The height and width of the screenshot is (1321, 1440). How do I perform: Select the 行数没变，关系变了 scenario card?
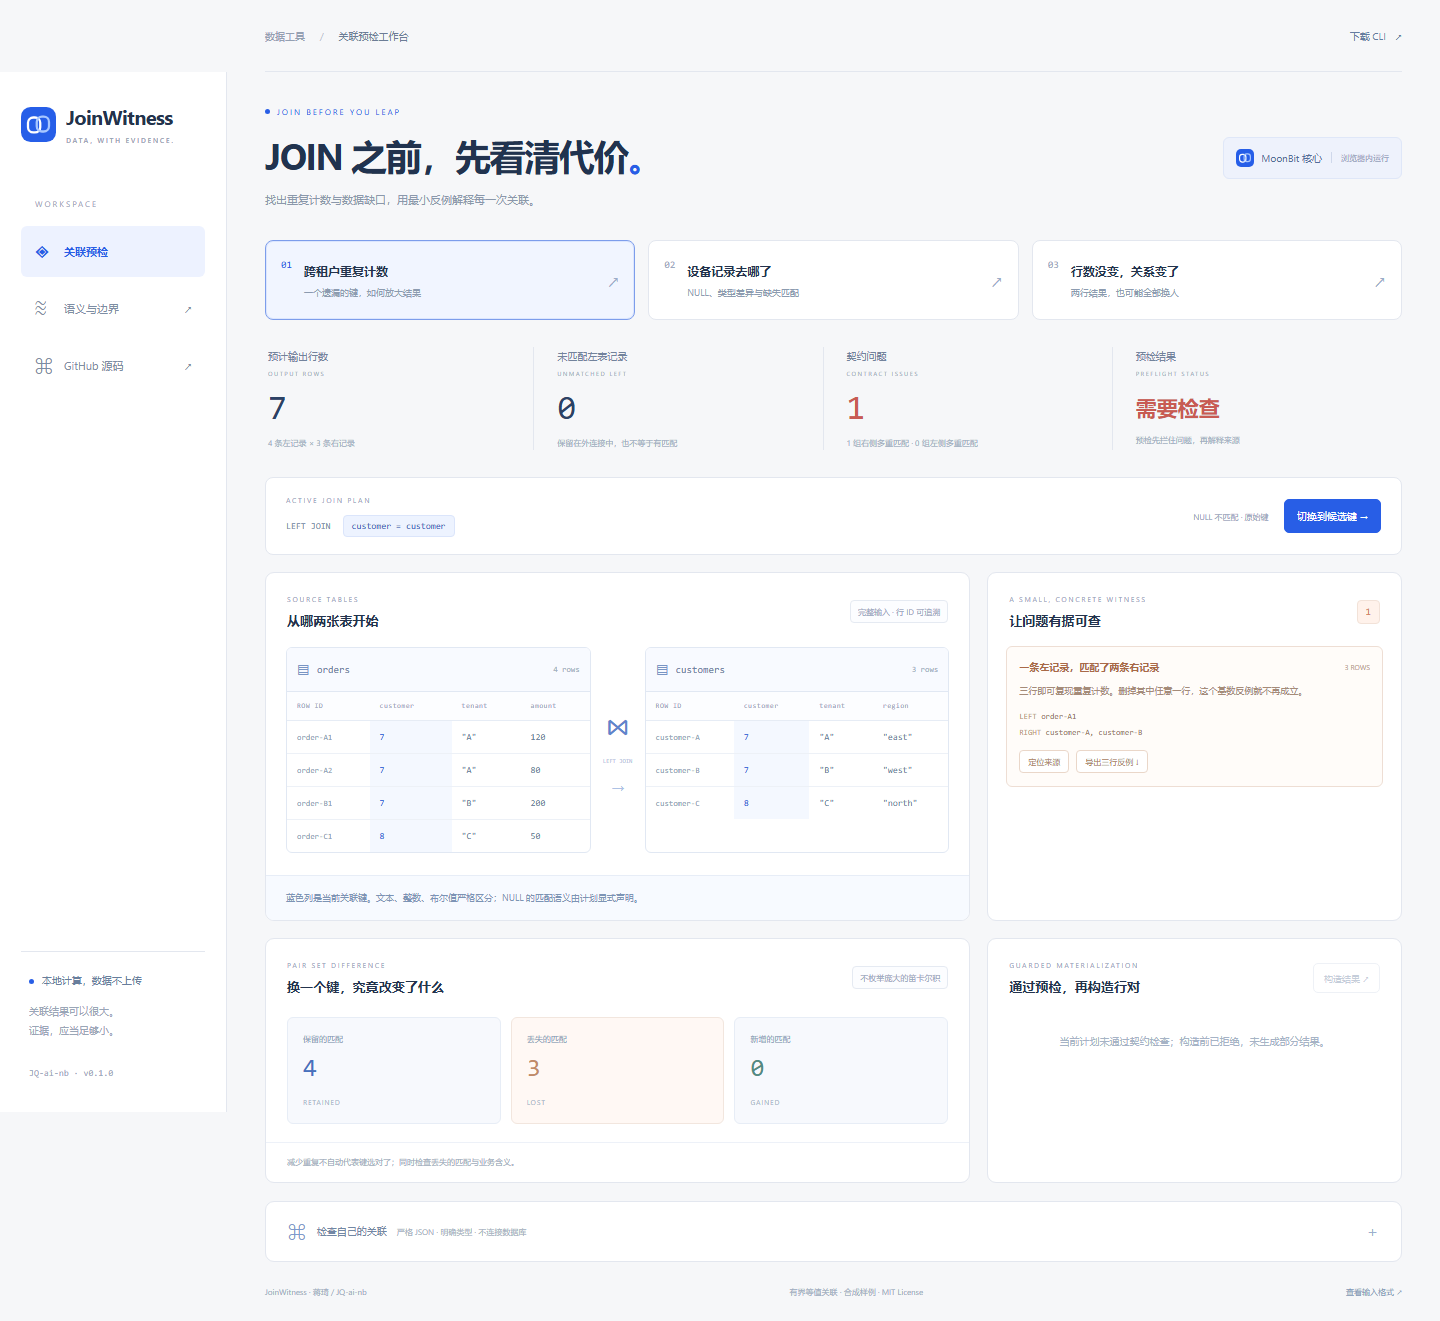1217,280
